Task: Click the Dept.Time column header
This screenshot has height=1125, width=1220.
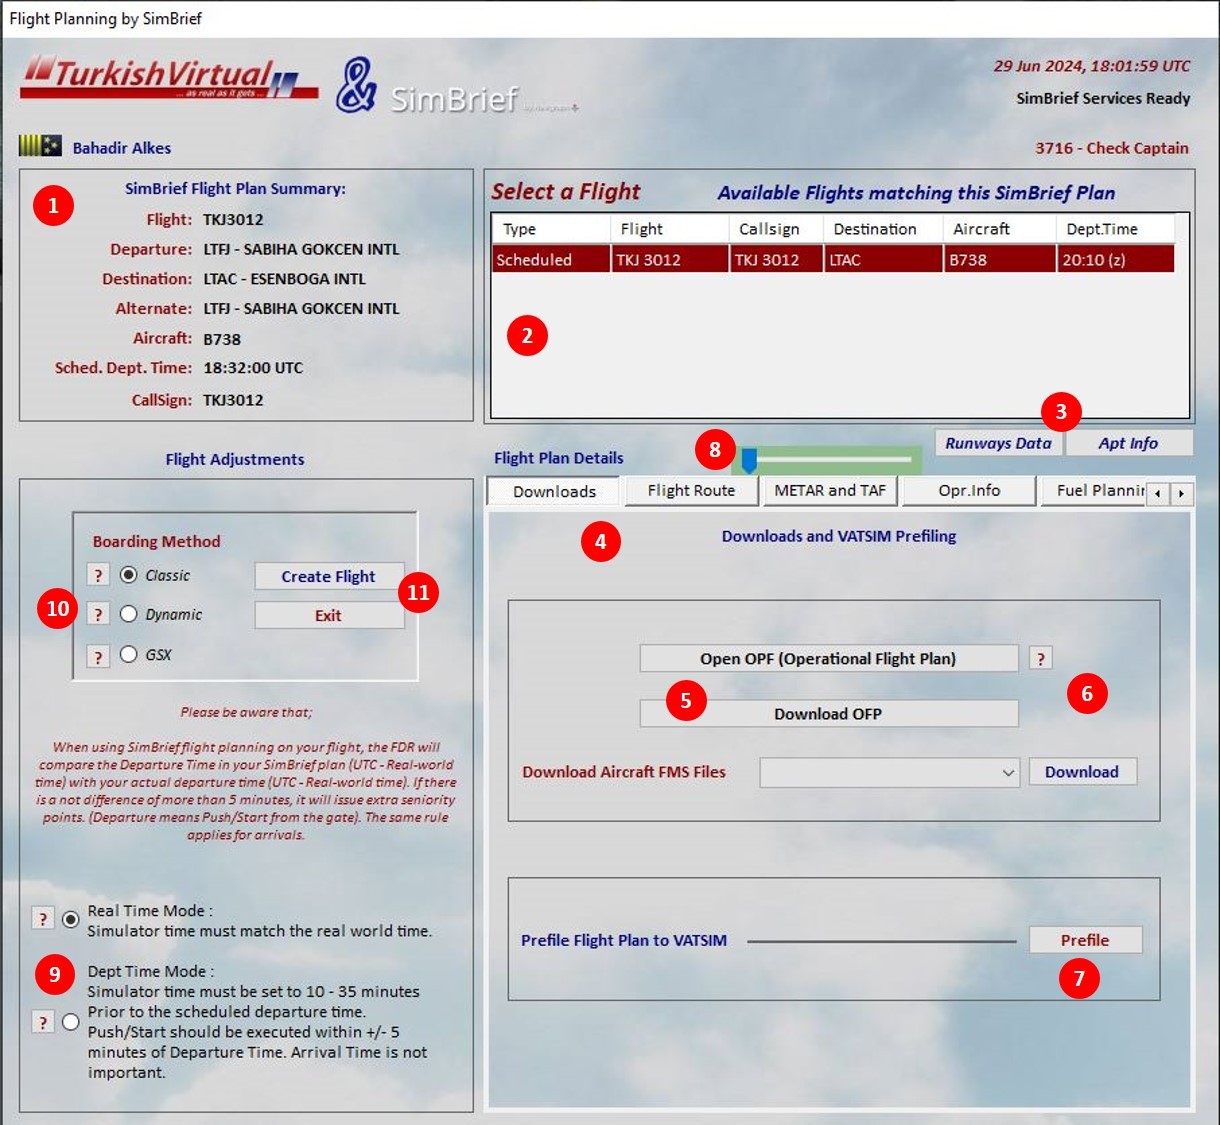Action: pyautogui.click(x=1116, y=229)
